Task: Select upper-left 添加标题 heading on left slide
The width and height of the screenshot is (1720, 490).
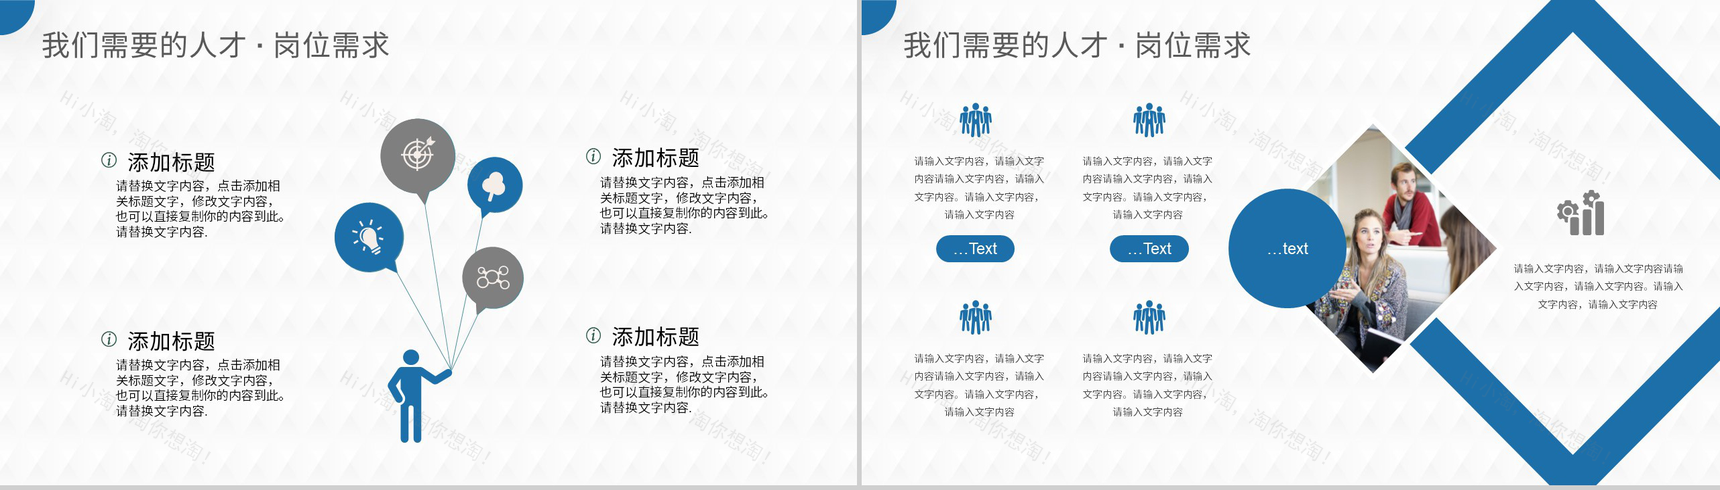Action: [171, 162]
